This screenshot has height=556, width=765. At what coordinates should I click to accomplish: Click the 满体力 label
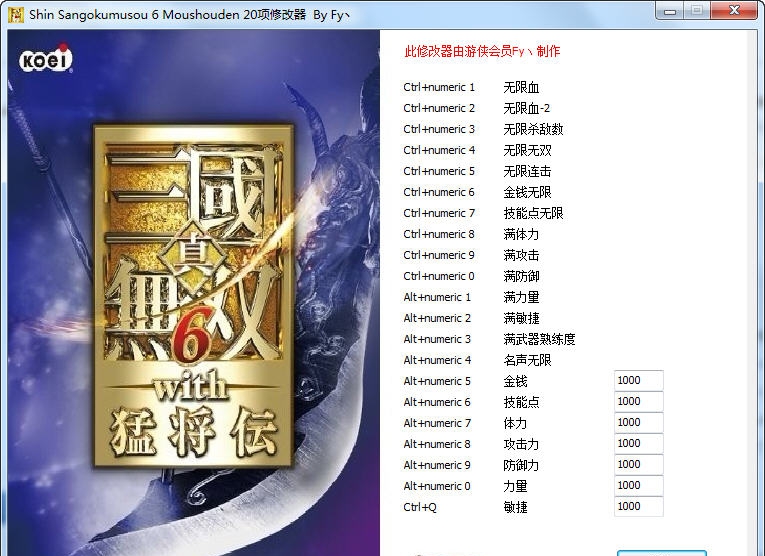click(521, 235)
